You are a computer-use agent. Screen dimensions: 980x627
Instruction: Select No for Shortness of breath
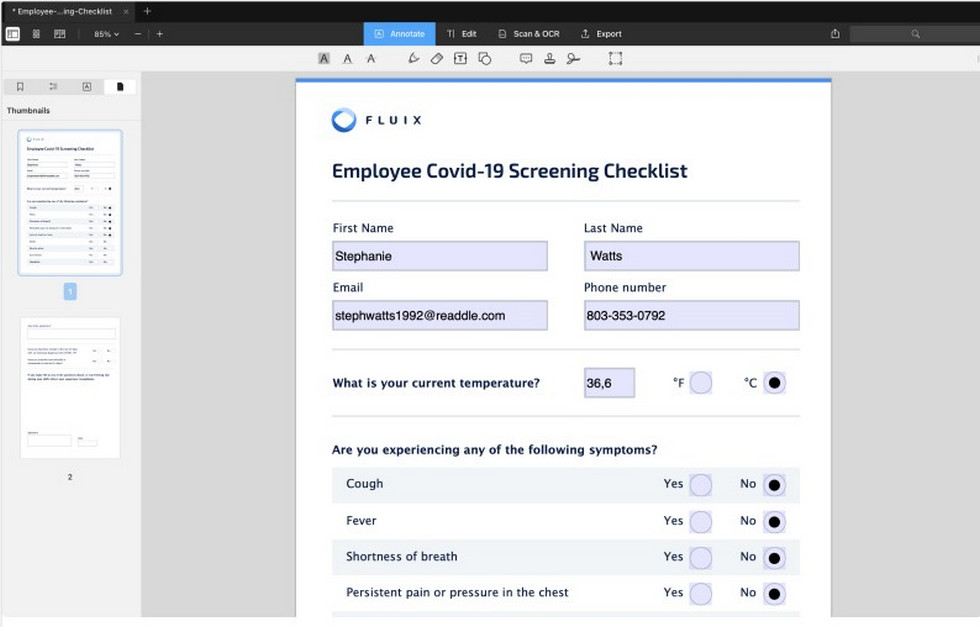point(773,558)
